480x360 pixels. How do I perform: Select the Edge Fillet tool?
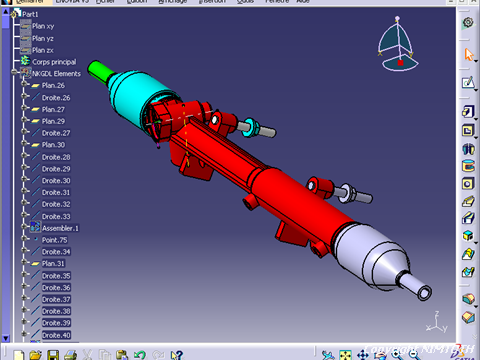[x=468, y=298]
